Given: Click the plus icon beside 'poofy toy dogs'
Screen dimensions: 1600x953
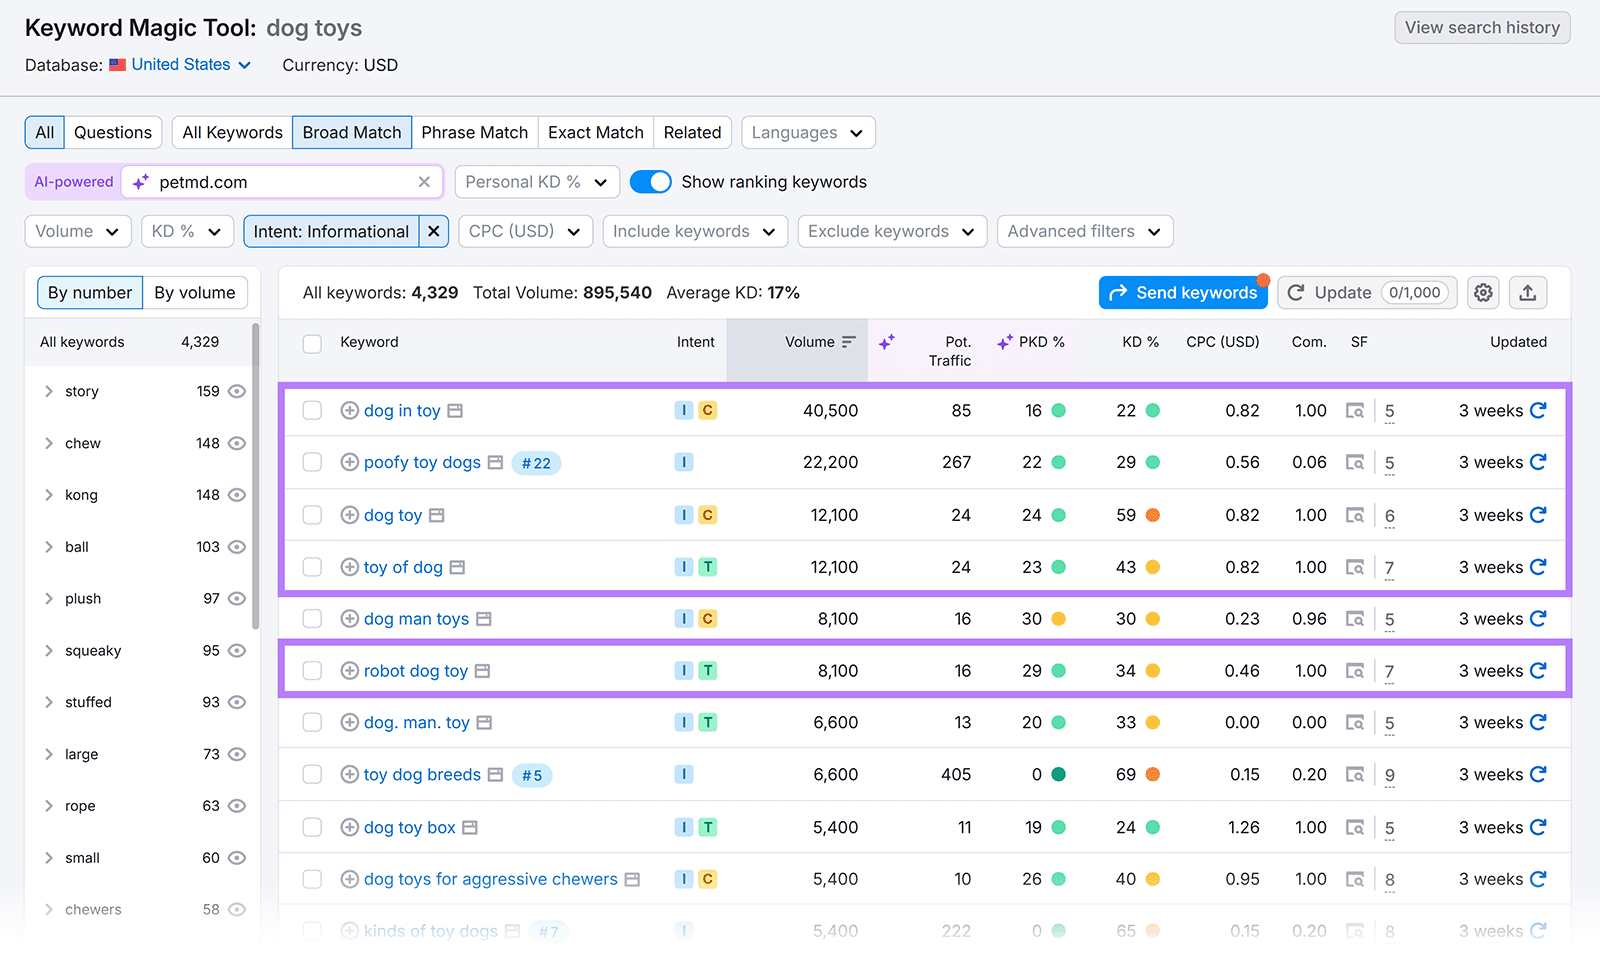Looking at the screenshot, I should [350, 462].
